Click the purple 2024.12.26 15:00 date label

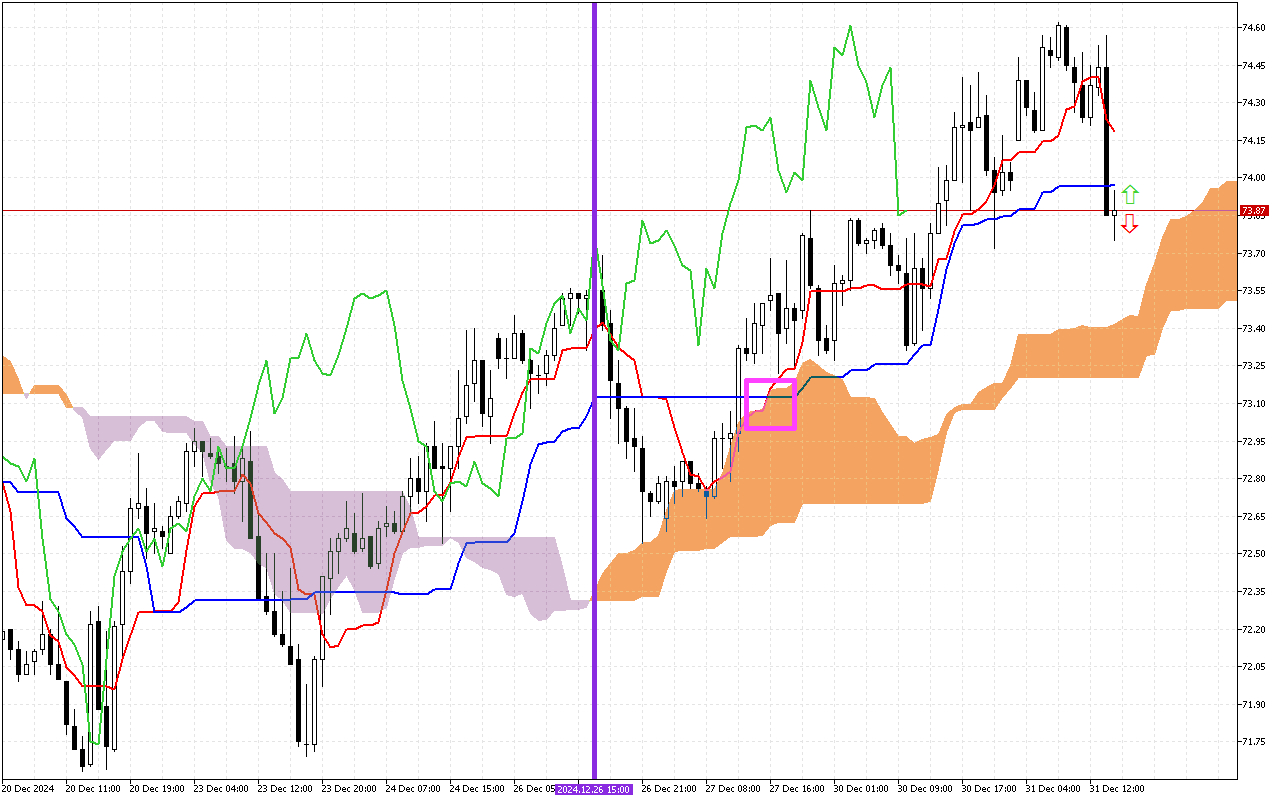(x=594, y=789)
